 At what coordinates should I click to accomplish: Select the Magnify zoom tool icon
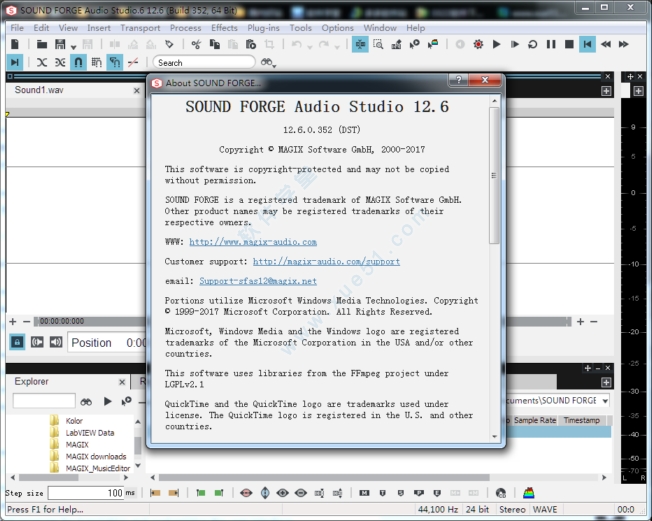point(378,44)
